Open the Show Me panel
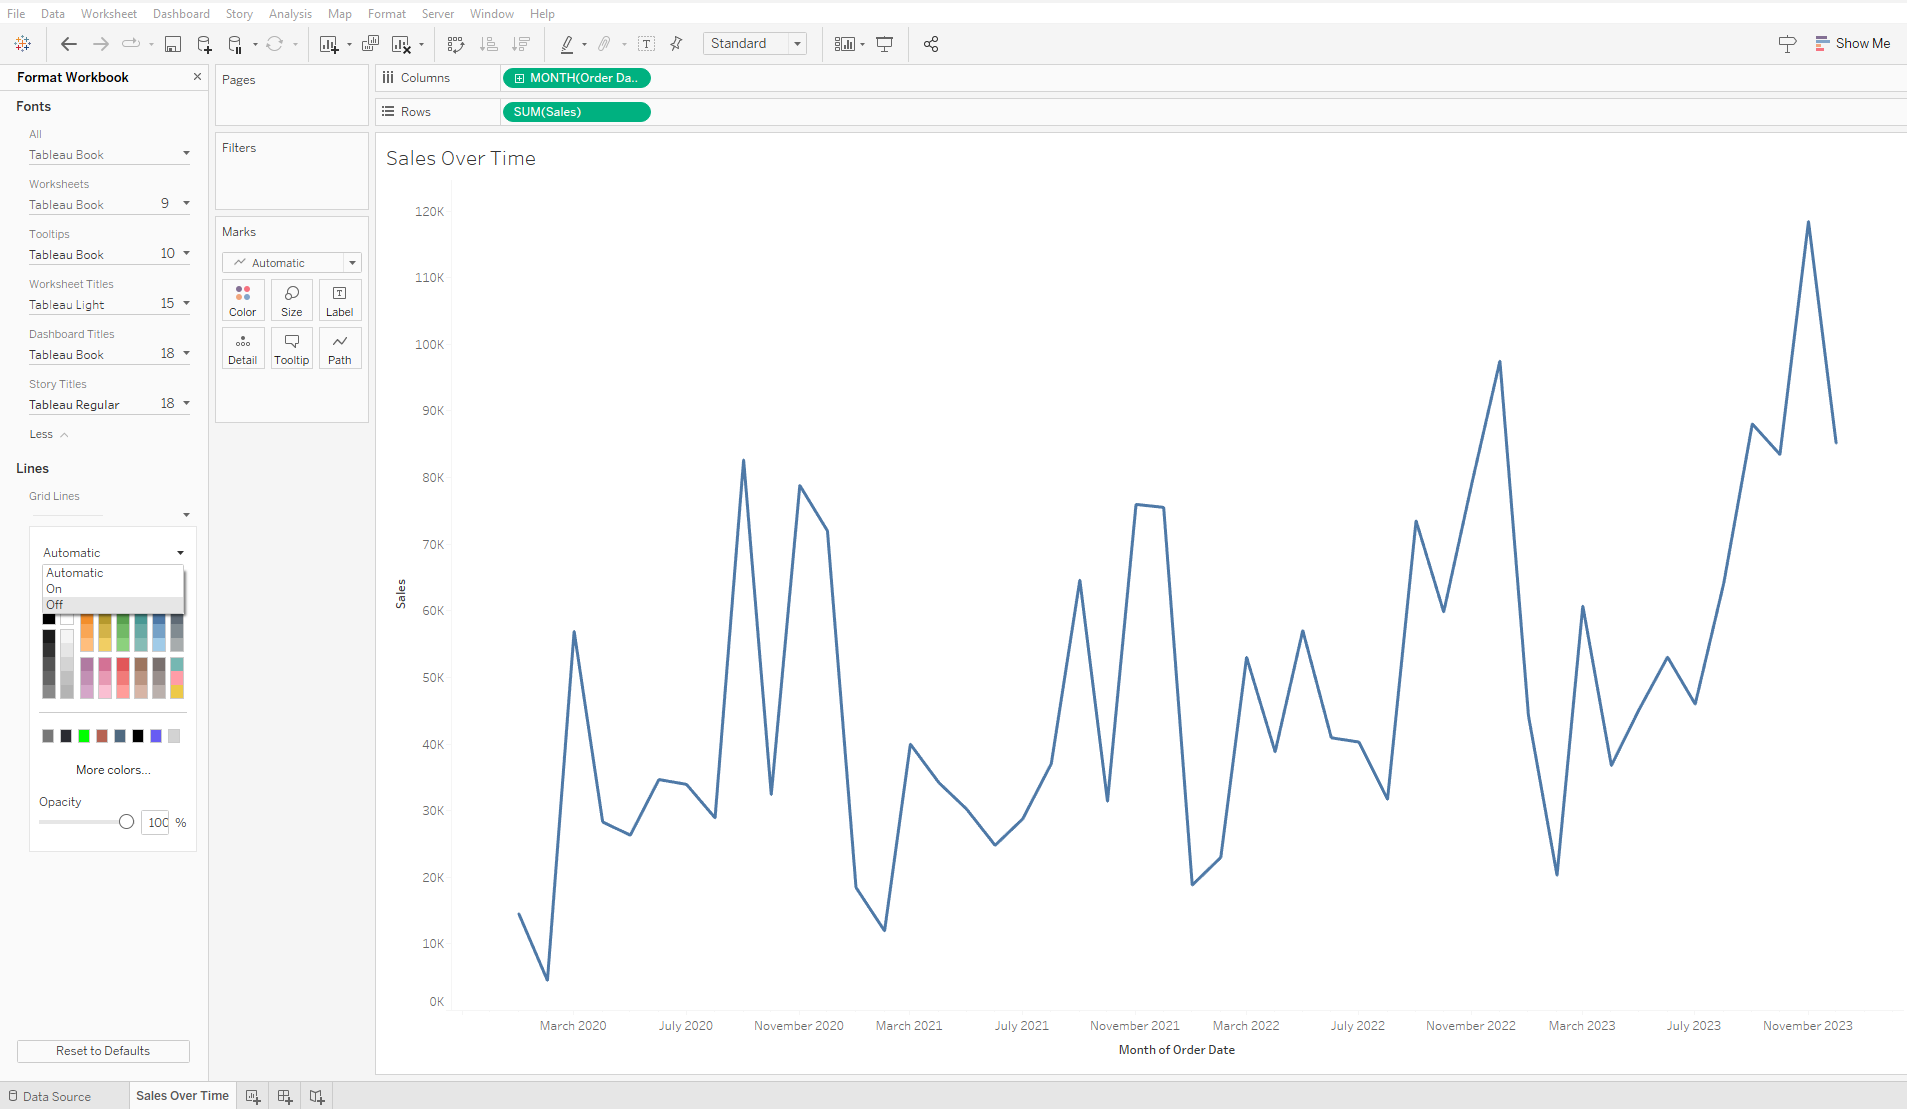This screenshot has width=1907, height=1109. click(1852, 44)
